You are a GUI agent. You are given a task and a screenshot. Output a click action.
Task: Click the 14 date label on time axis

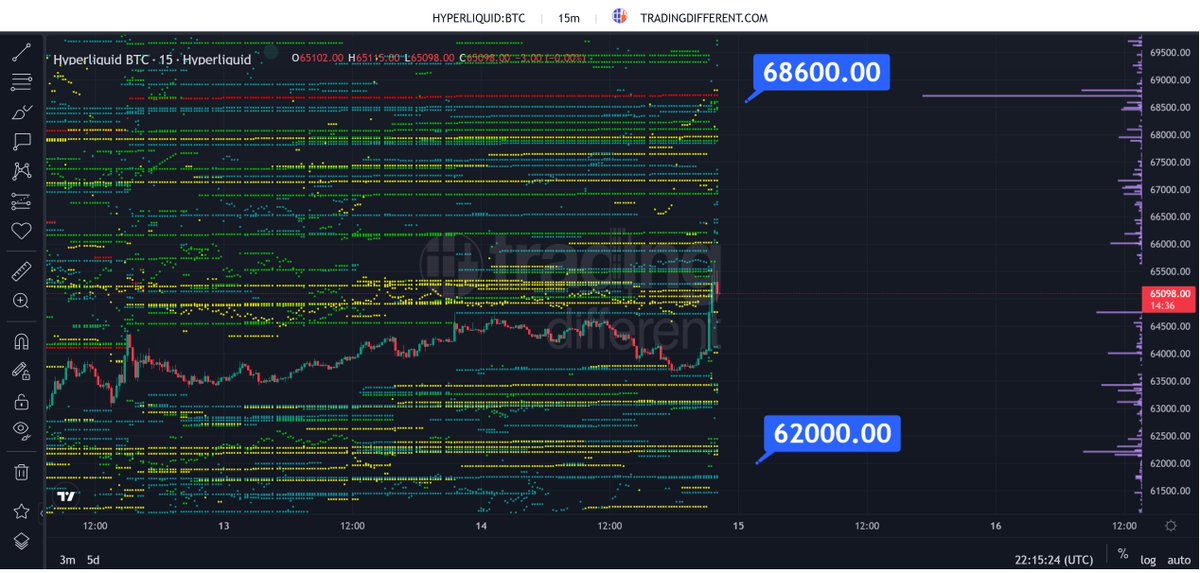(481, 526)
